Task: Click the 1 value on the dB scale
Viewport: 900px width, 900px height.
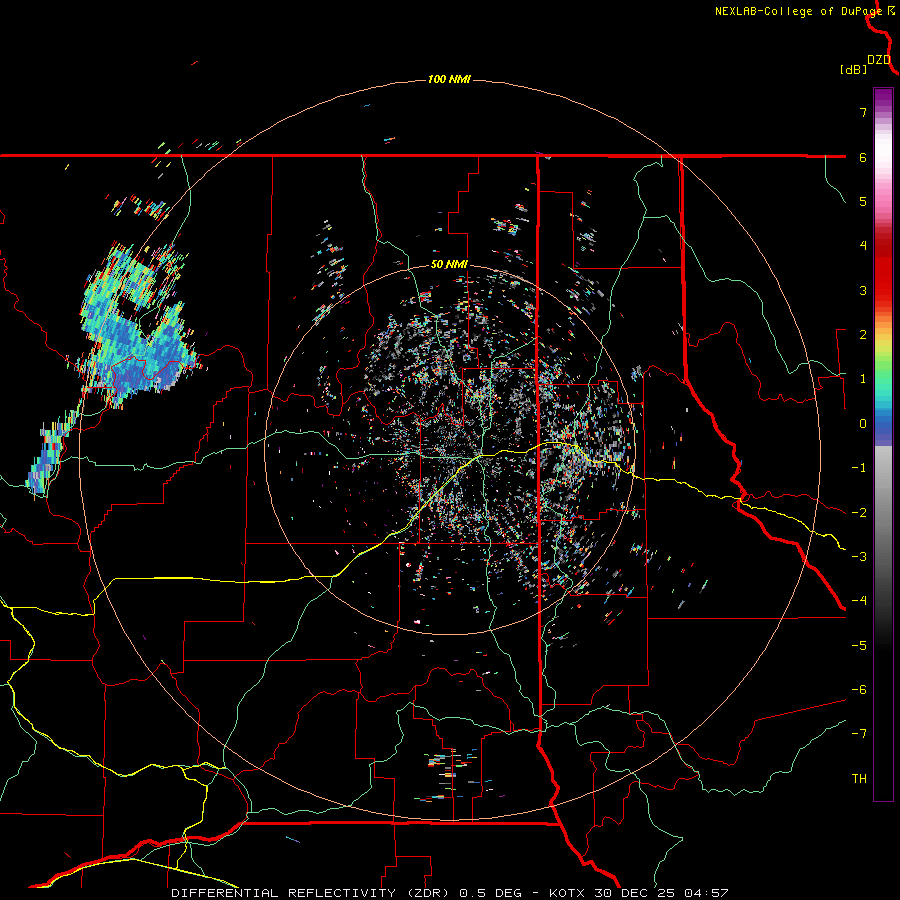Action: click(x=863, y=379)
